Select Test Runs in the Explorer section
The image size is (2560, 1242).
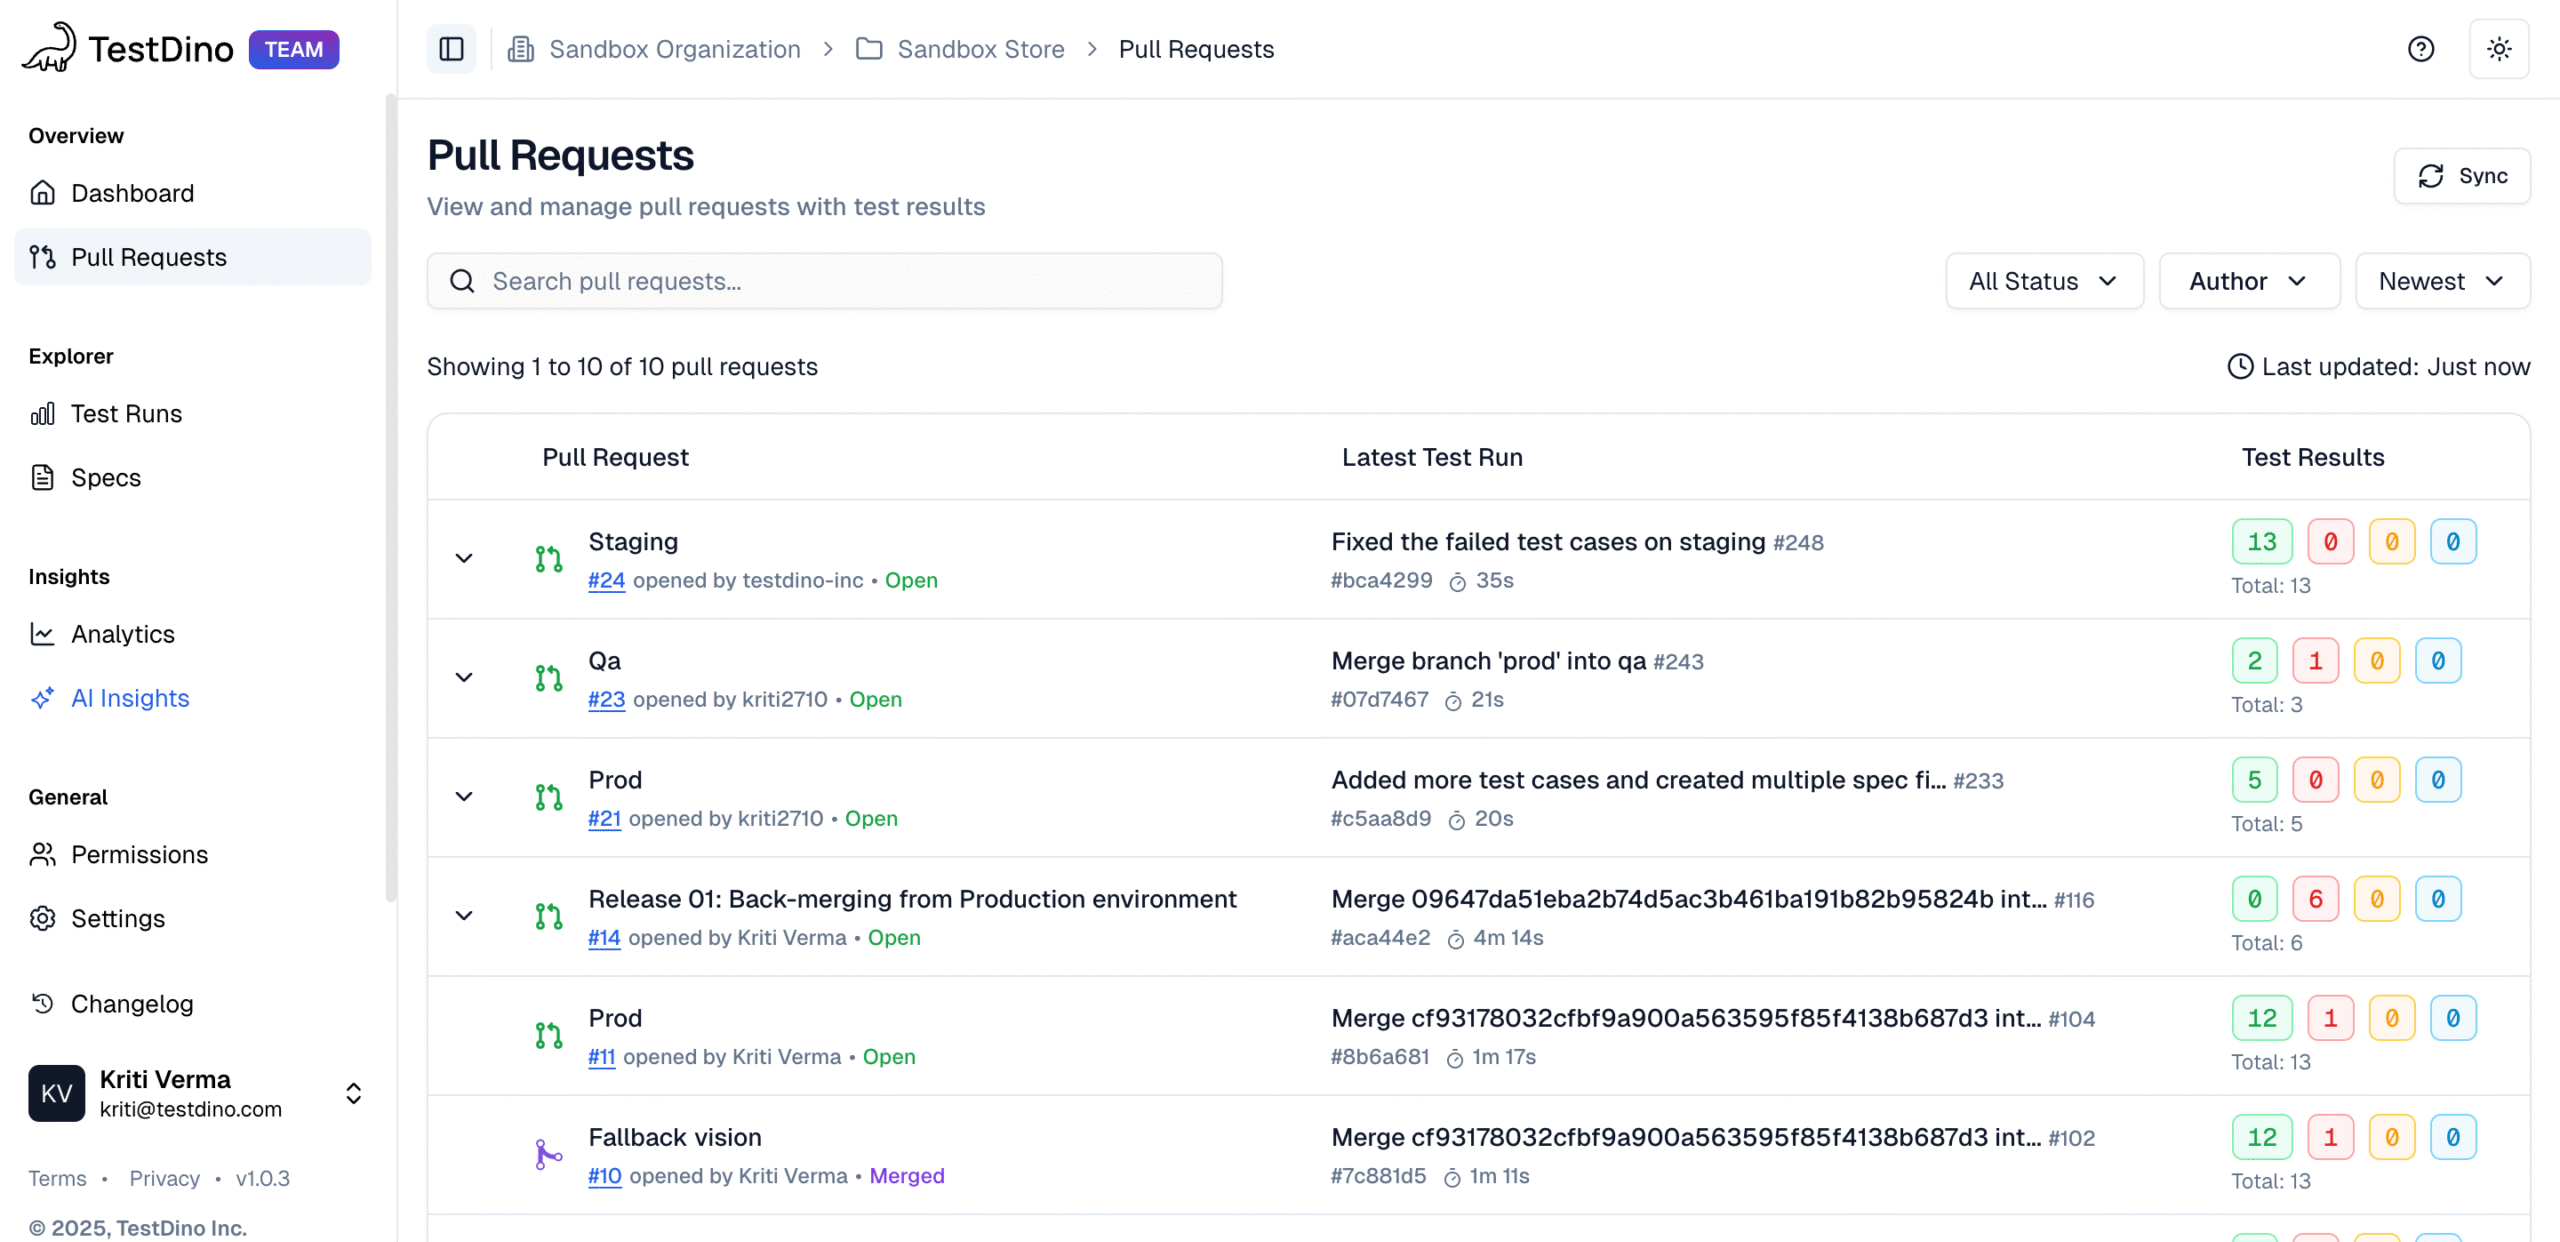(126, 413)
